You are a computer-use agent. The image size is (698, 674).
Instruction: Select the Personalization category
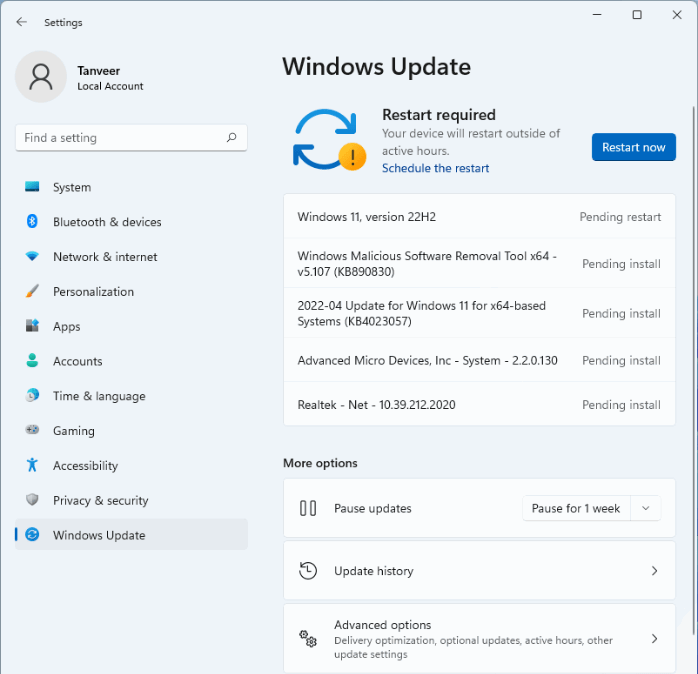tap(131, 291)
